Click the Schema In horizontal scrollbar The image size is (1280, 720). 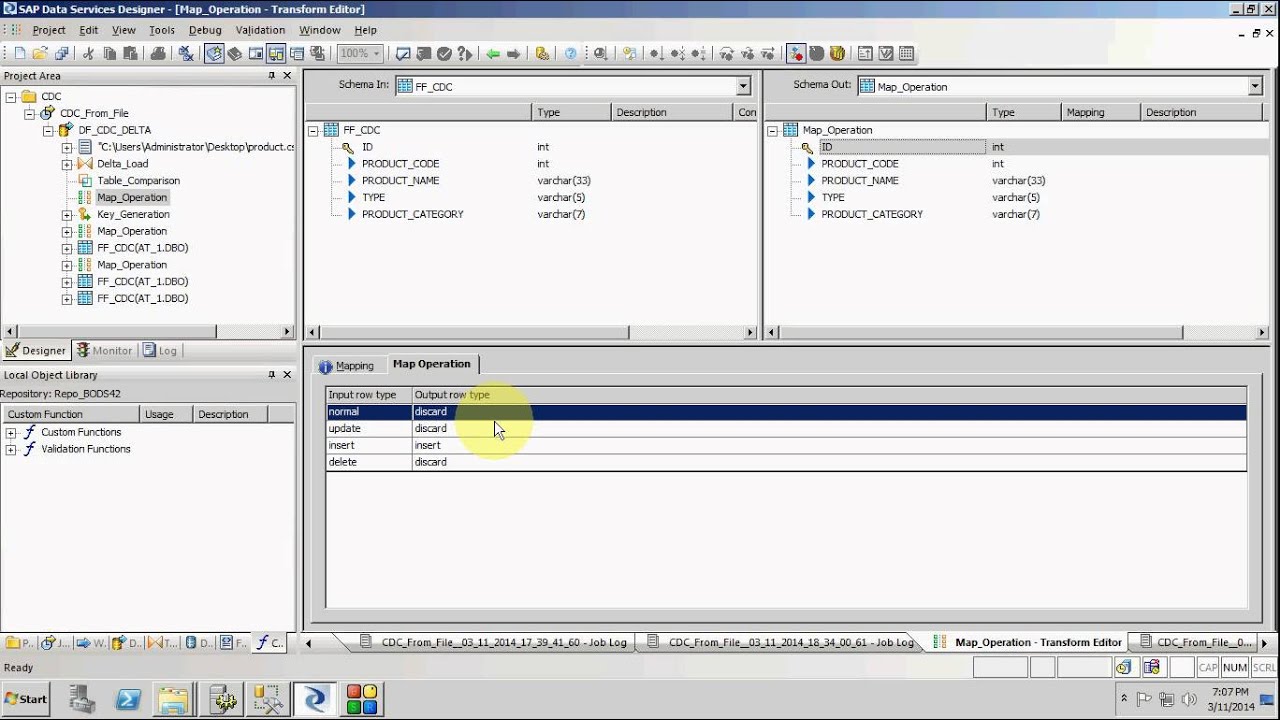point(530,333)
